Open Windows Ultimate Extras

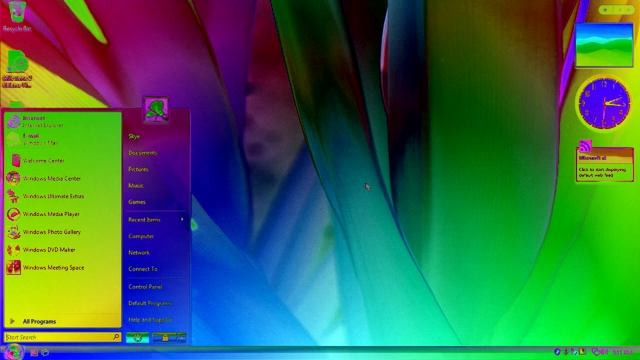tap(62, 196)
